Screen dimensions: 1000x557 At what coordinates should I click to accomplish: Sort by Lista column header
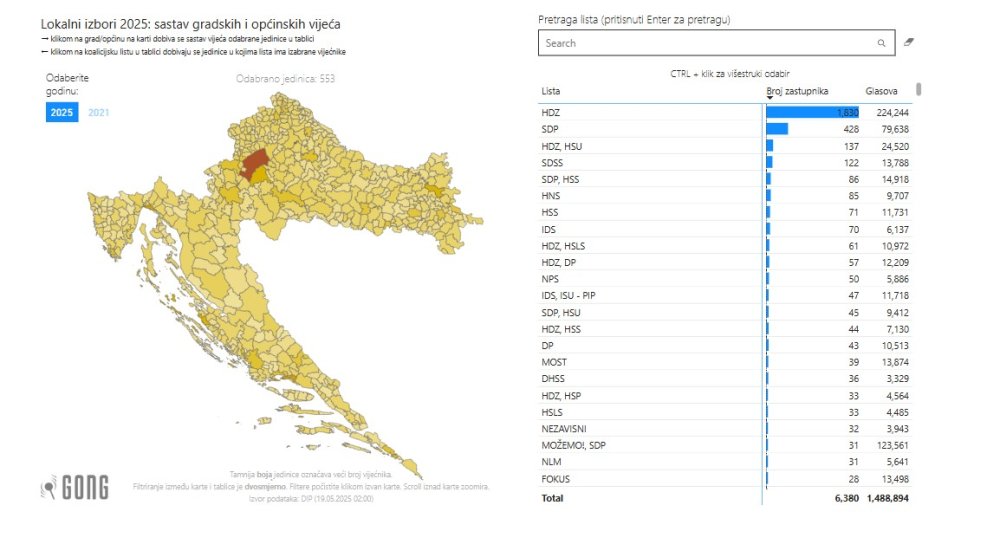[551, 91]
